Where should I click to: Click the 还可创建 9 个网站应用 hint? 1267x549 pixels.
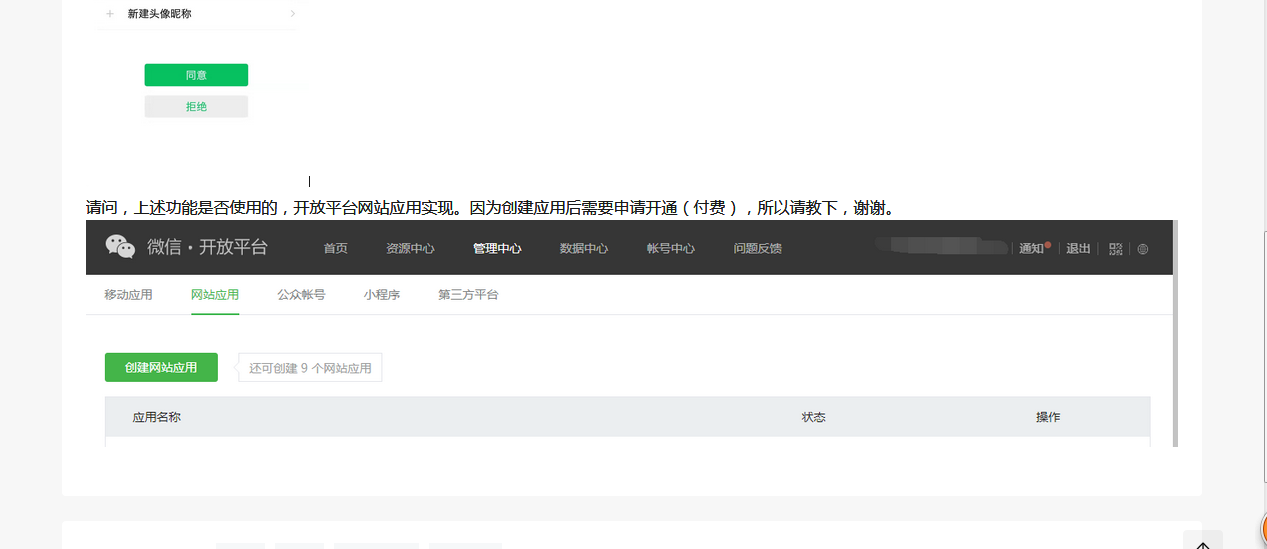point(310,368)
